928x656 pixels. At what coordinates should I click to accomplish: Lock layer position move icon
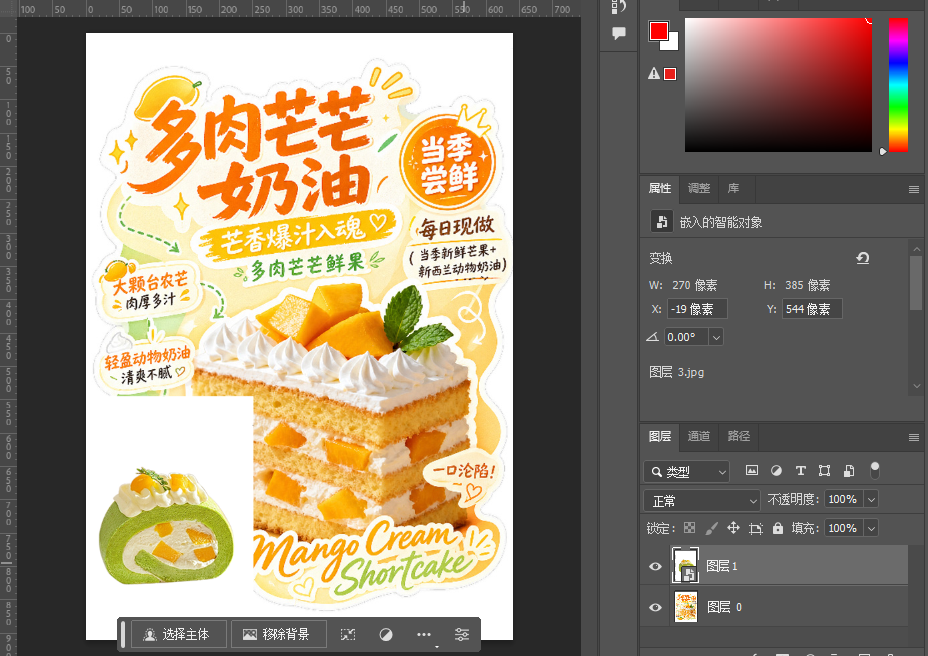(x=733, y=528)
